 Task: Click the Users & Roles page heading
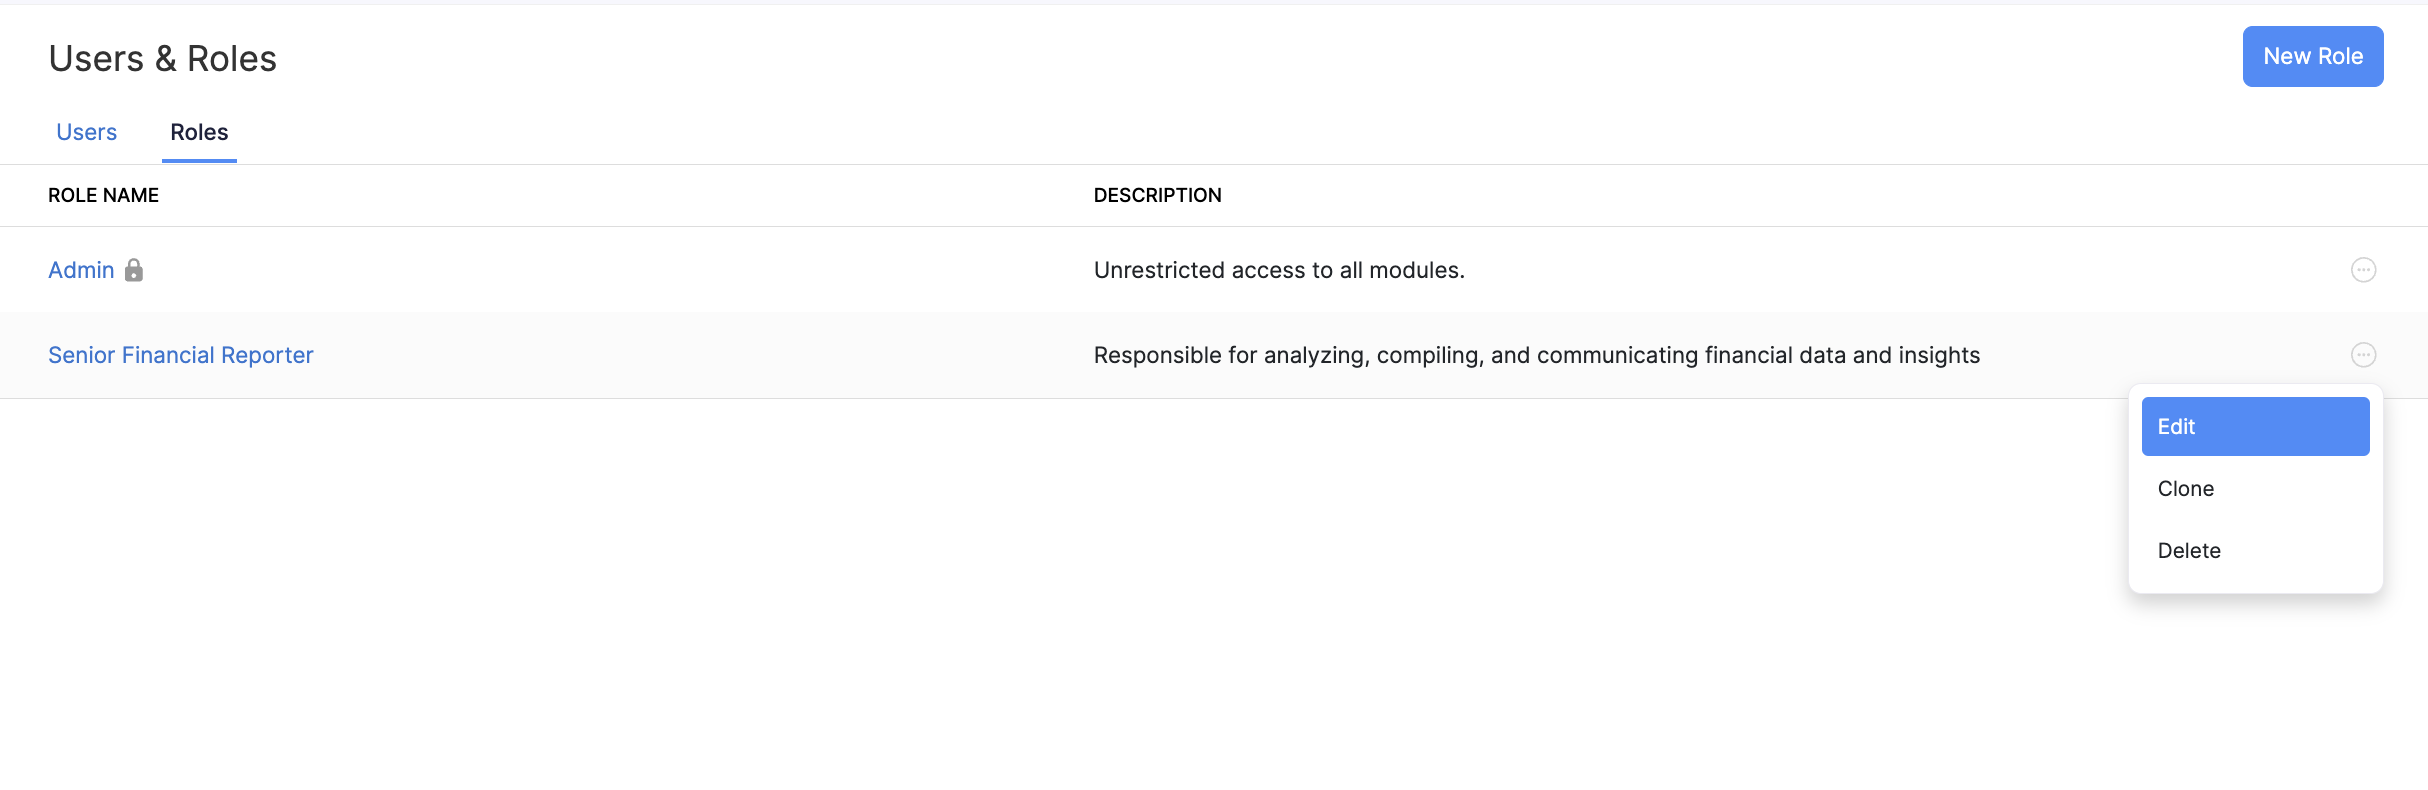click(x=163, y=59)
